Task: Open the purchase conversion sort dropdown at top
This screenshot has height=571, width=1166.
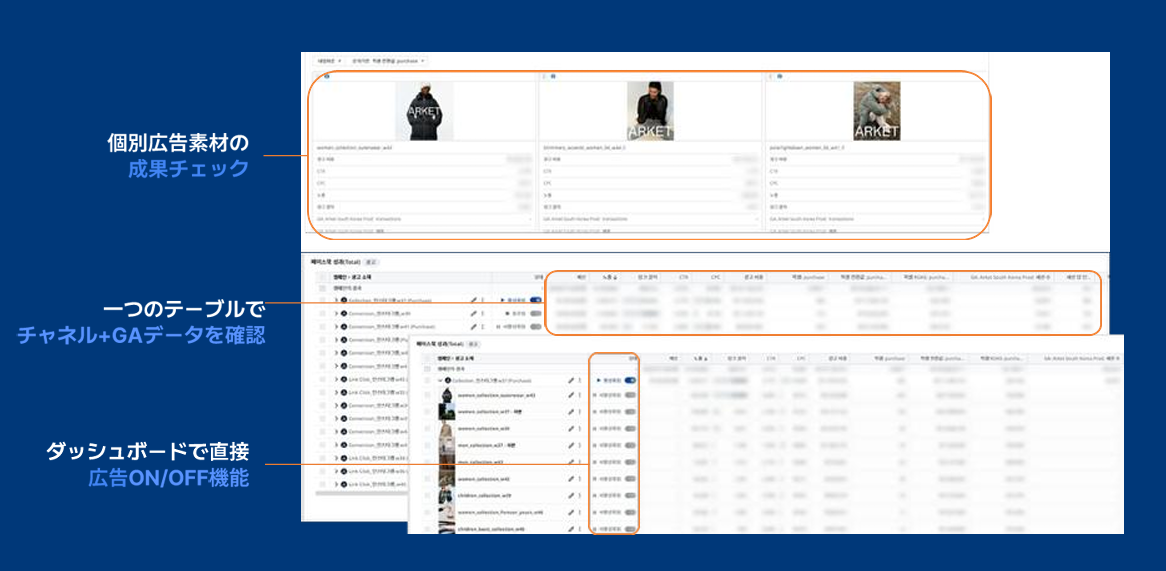Action: coord(388,61)
